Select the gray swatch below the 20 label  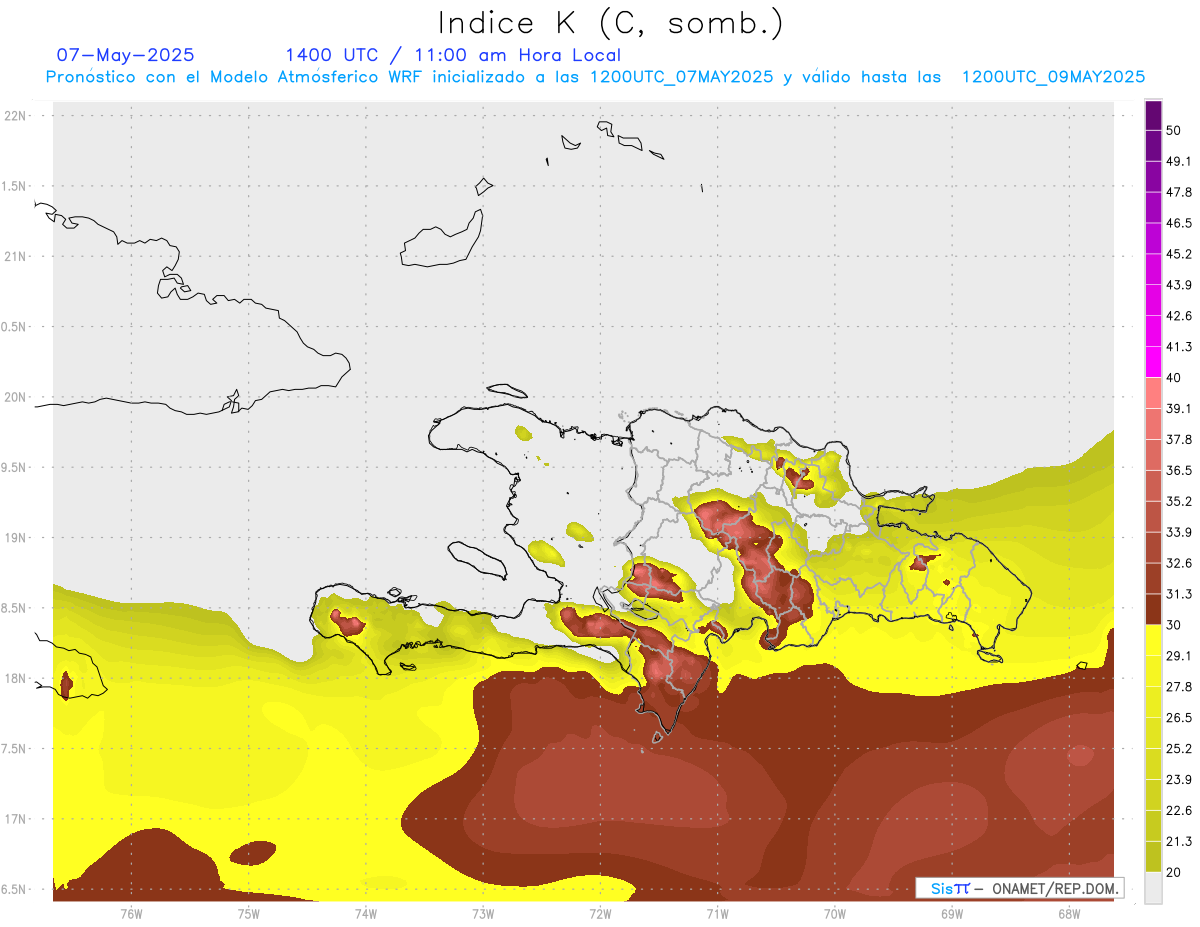tap(1153, 888)
